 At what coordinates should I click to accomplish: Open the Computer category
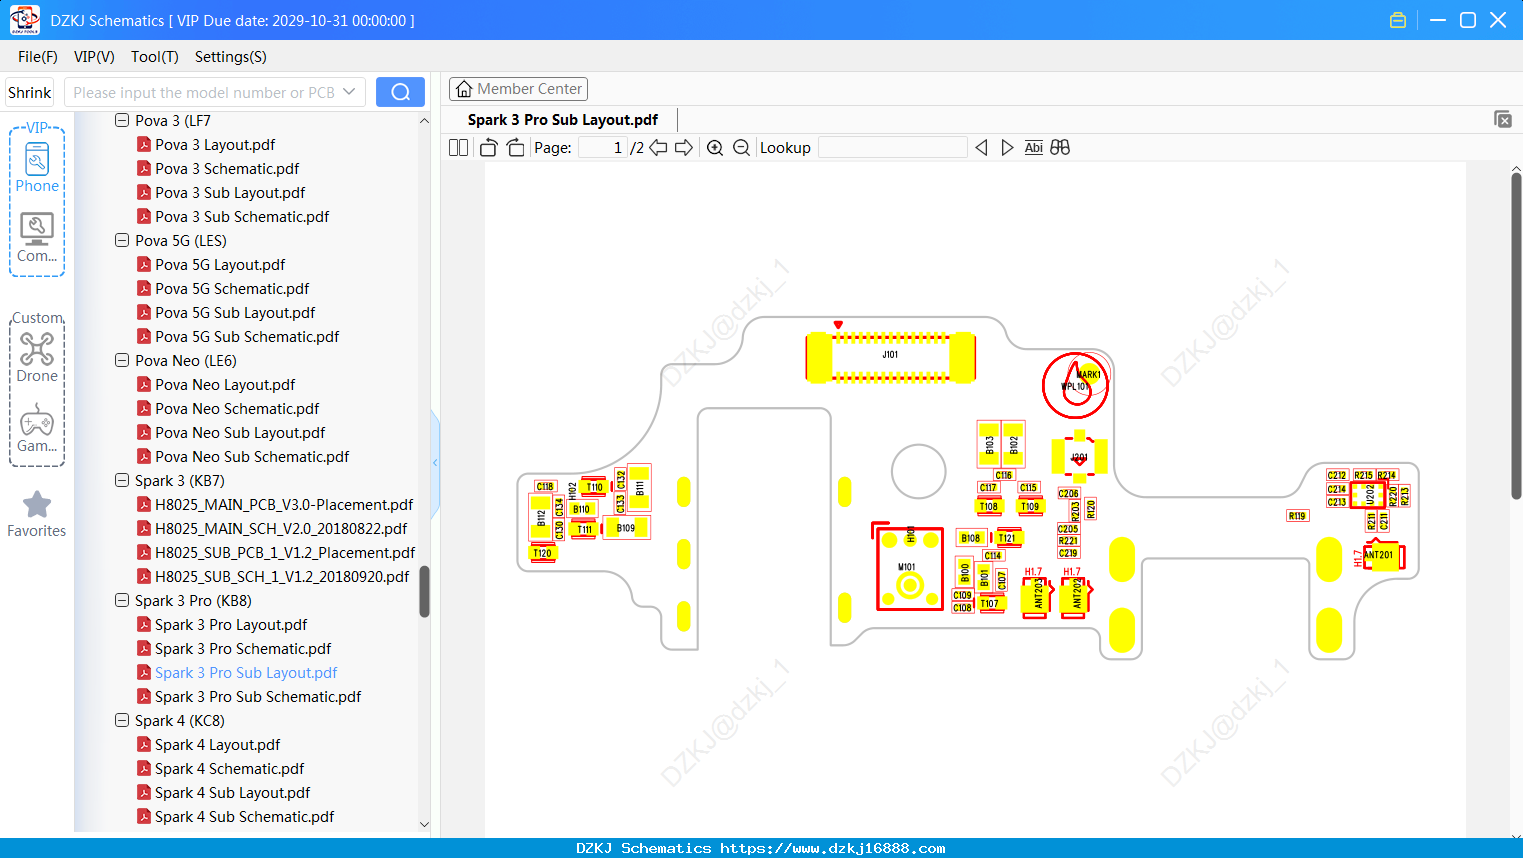(x=37, y=237)
